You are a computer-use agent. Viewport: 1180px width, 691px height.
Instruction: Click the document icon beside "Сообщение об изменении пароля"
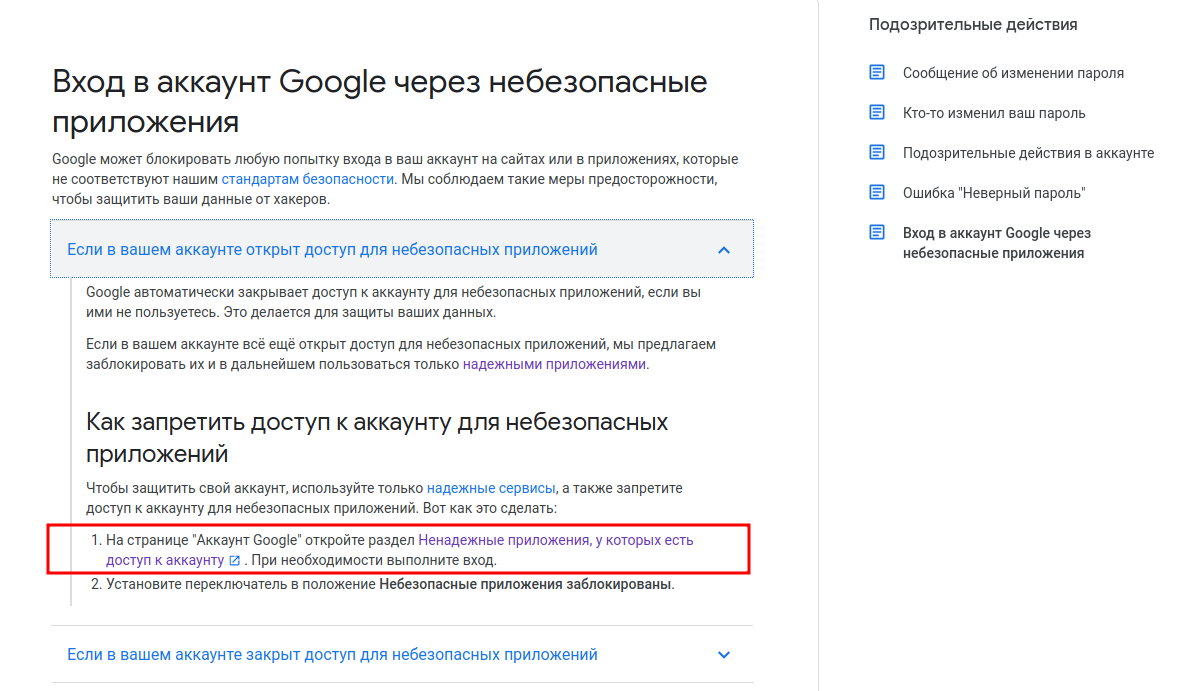877,73
